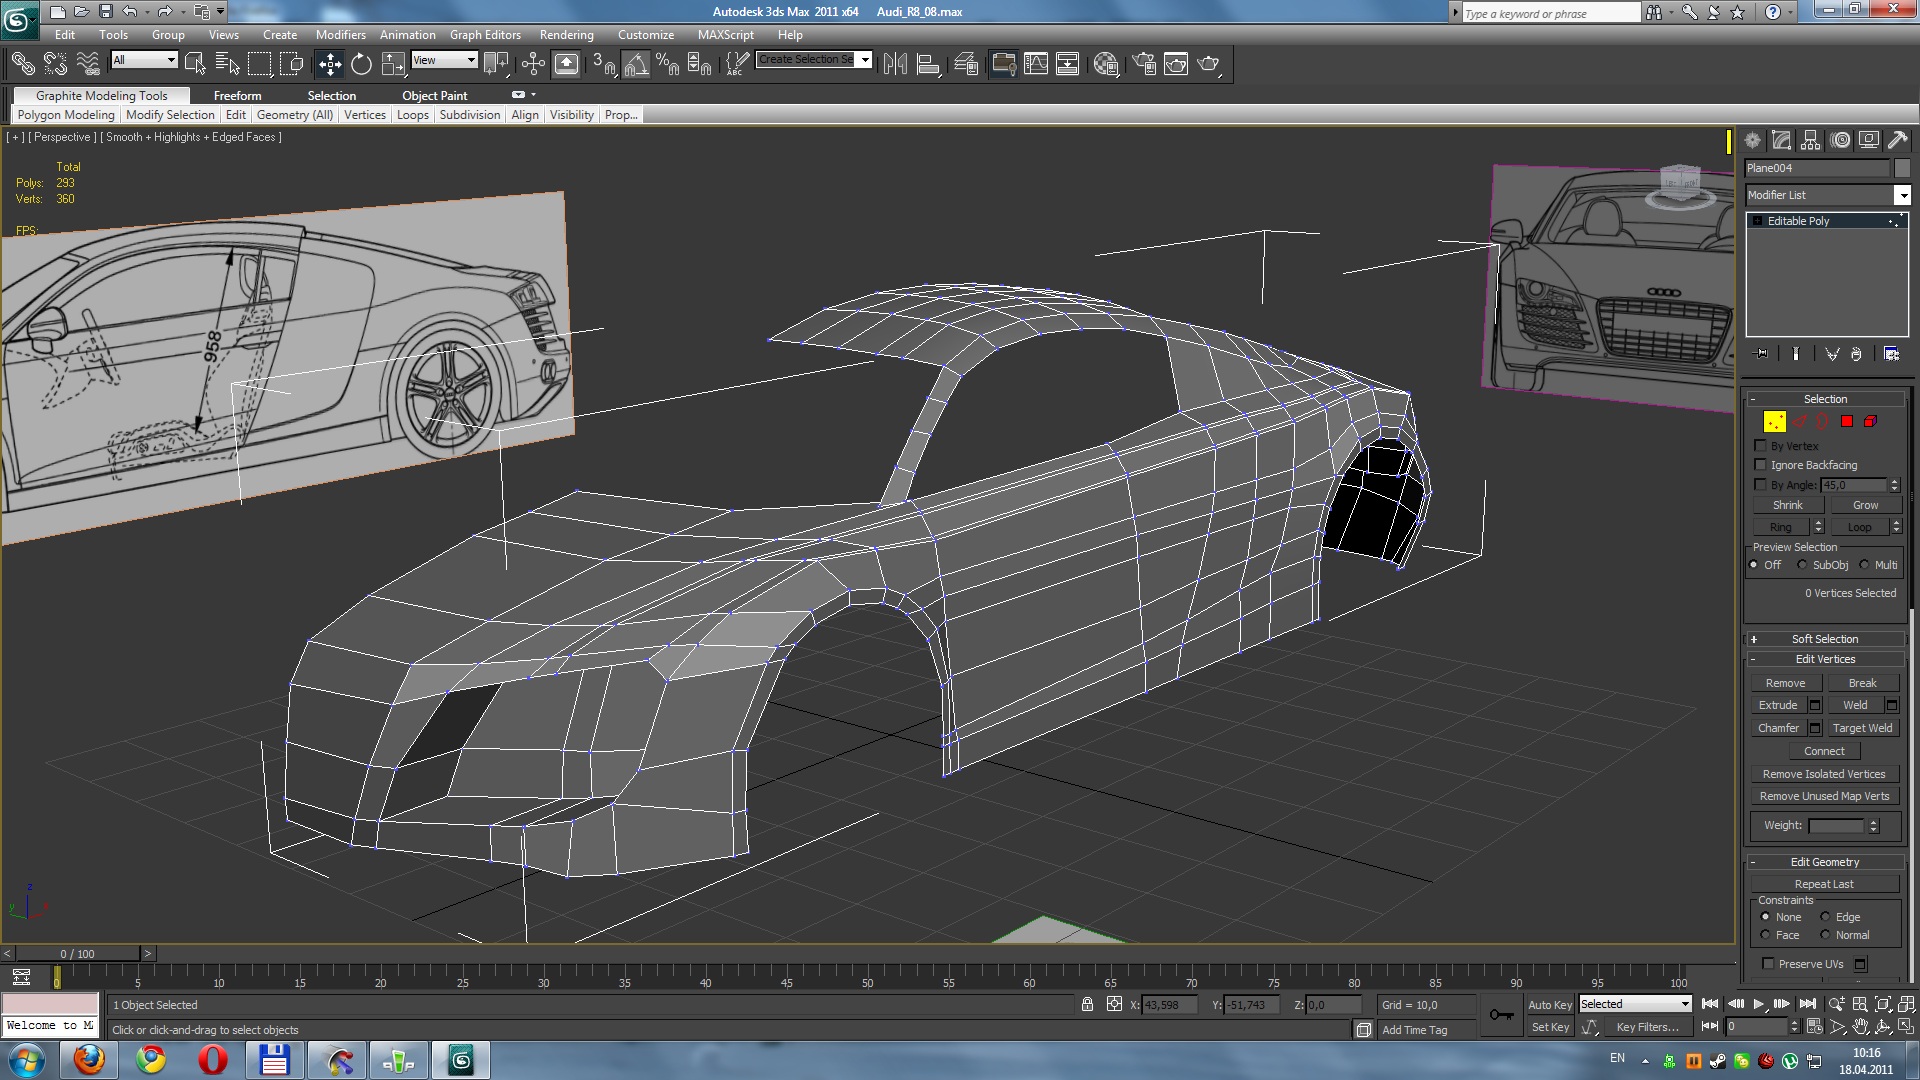
Task: Open the Utilities hammer panel
Action: coord(1897,141)
